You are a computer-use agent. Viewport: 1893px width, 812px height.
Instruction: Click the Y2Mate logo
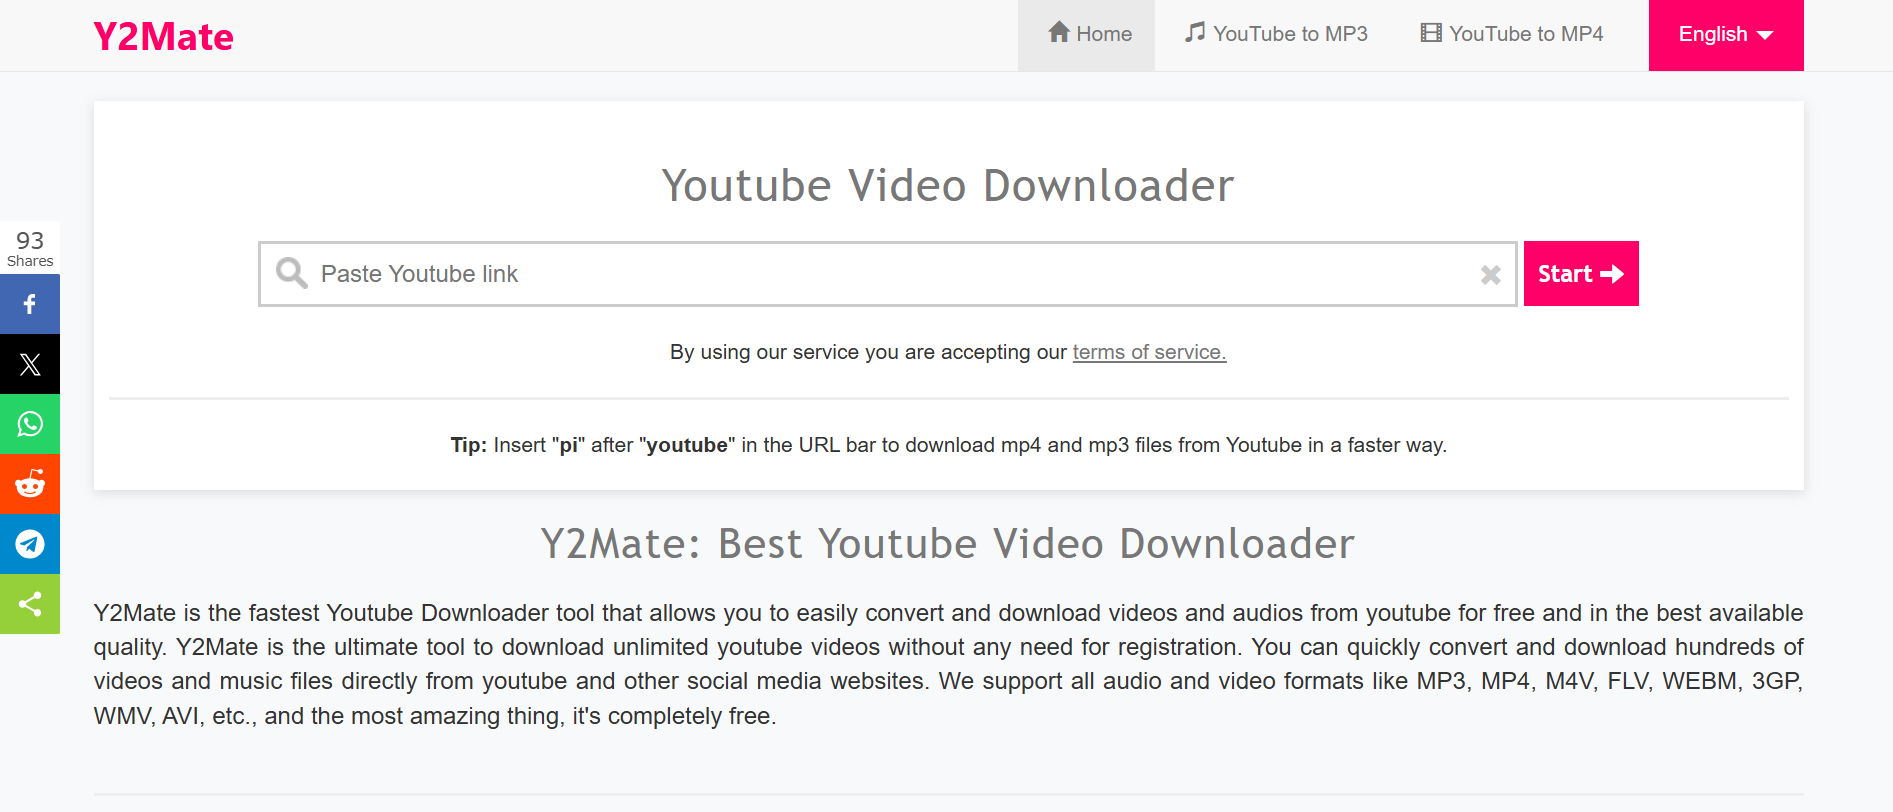coord(163,37)
